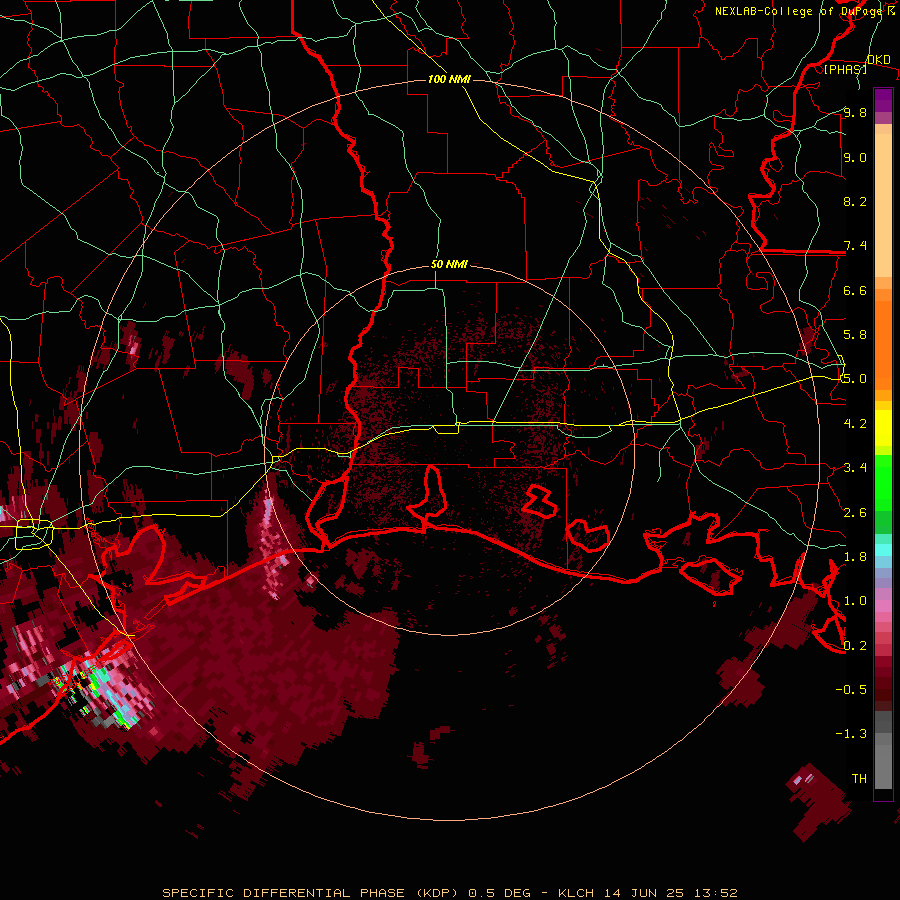The image size is (900, 900).
Task: Click the "100 NMI" range ring label
Action: click(449, 79)
